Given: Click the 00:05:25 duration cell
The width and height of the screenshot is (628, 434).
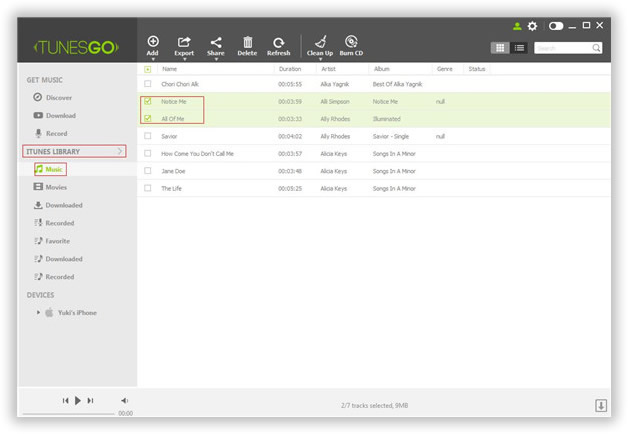Looking at the screenshot, I should coord(290,188).
